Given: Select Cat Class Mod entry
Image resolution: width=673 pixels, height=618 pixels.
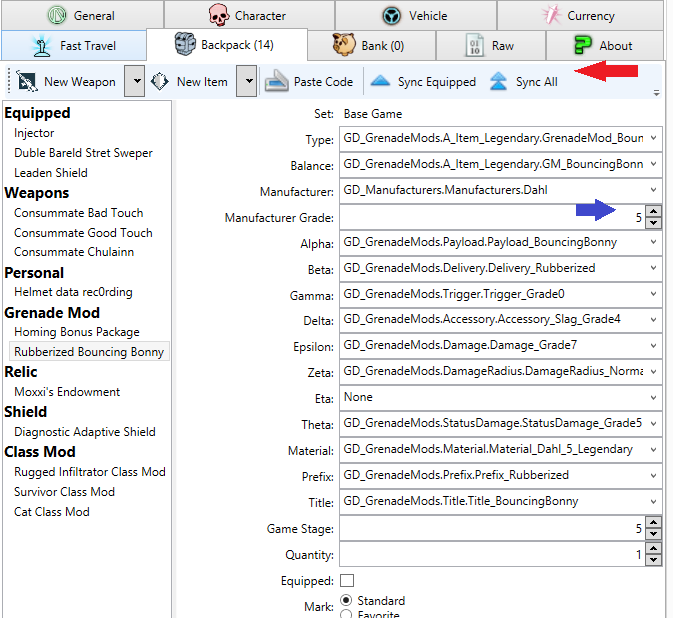Looking at the screenshot, I should (52, 512).
